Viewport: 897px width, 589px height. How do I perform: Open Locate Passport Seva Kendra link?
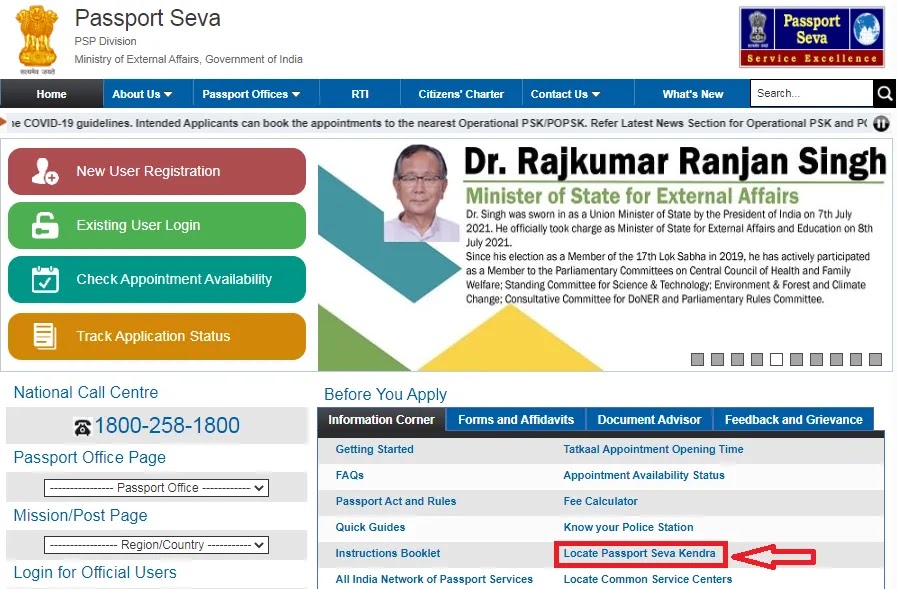639,553
